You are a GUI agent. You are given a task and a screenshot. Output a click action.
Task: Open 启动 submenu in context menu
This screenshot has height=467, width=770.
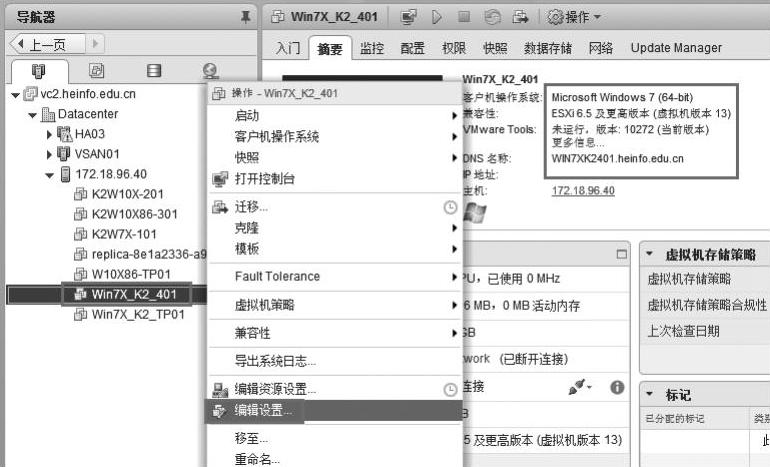[334, 115]
